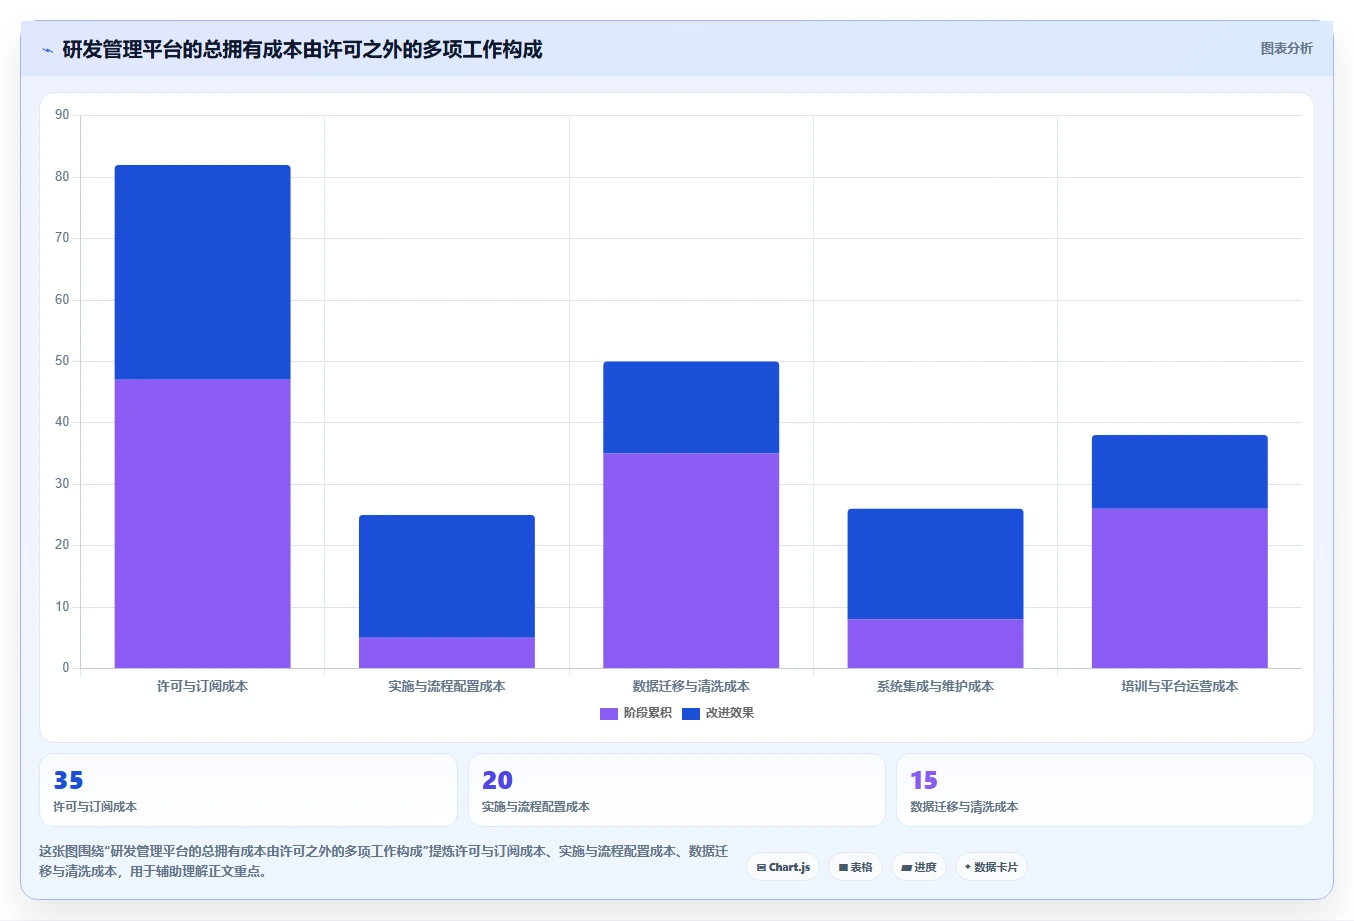Viewport: 1354px width, 921px height.
Task: Toggle the 改进效果 legend item
Action: (718, 713)
